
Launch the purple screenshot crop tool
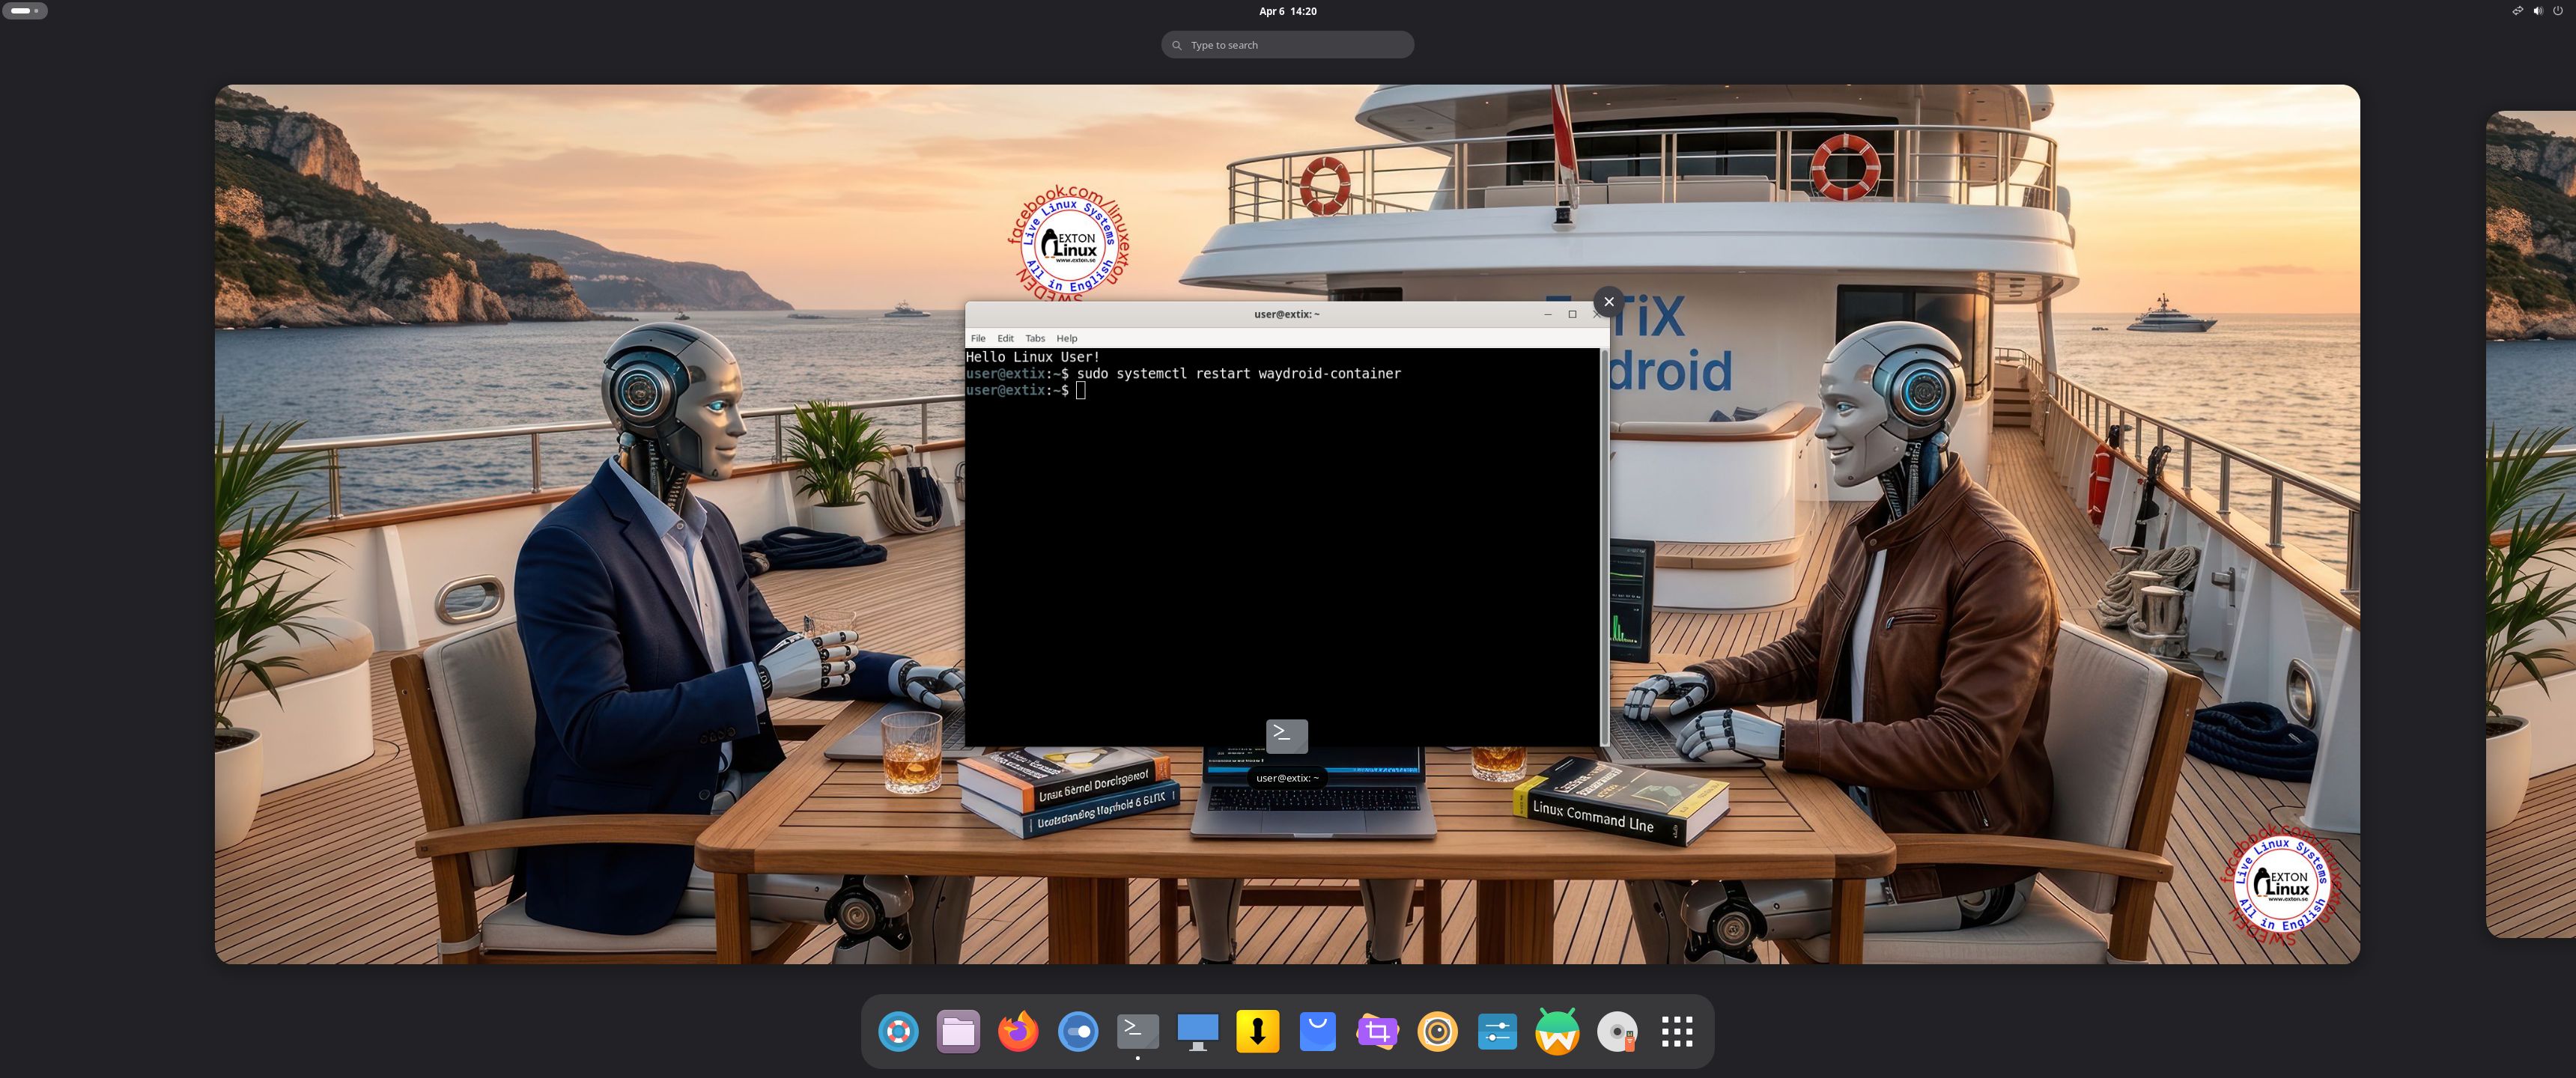point(1378,1031)
